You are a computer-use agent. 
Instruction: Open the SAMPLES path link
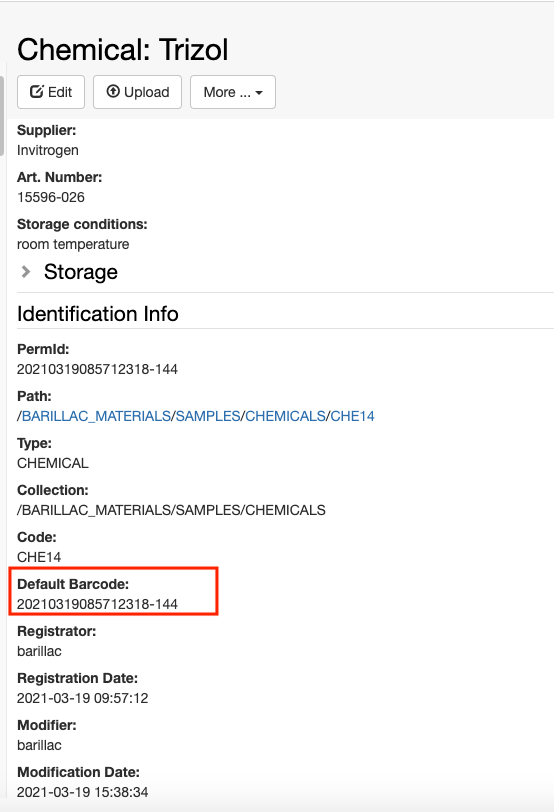pos(208,416)
